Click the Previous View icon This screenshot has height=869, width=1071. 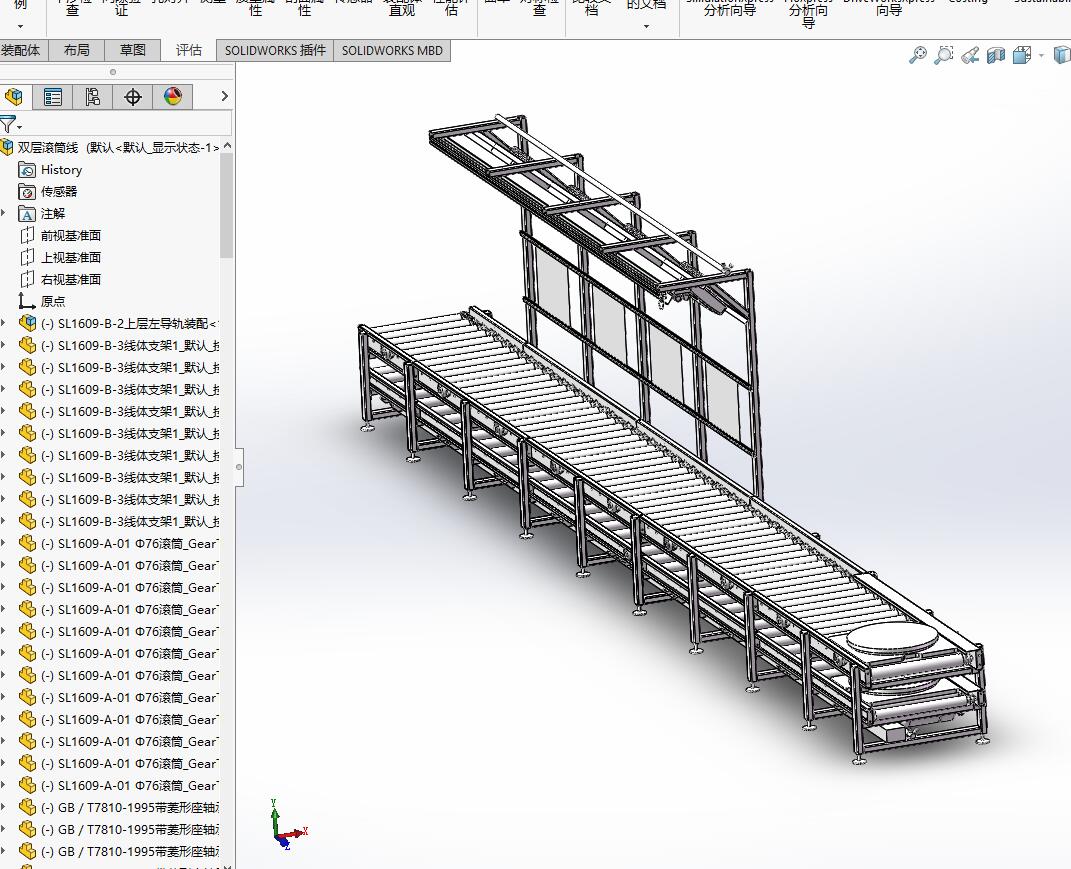[x=969, y=55]
